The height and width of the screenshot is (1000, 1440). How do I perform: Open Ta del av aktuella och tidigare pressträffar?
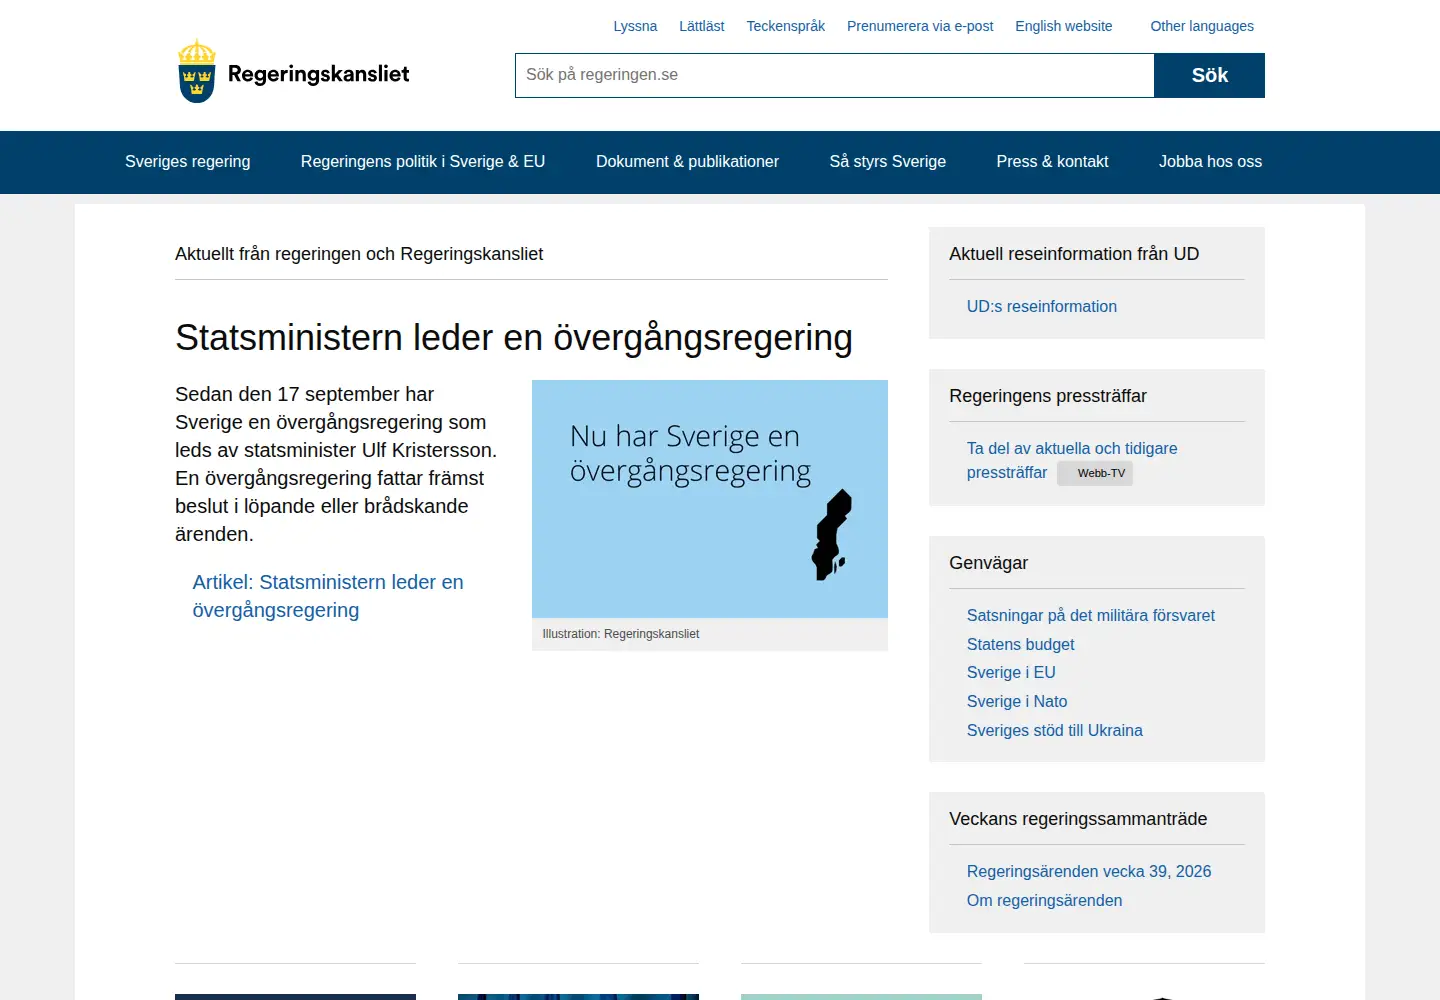coord(1072,460)
